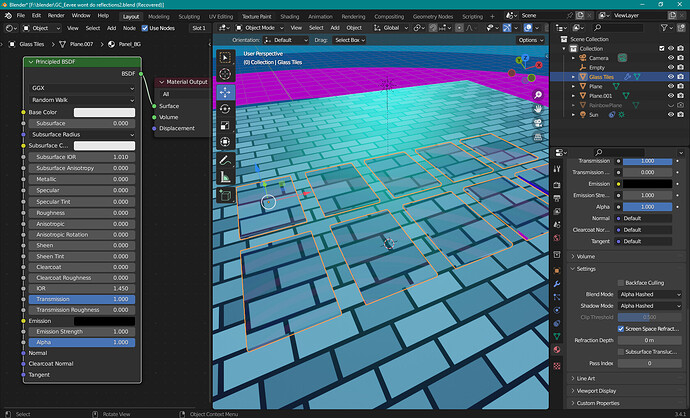Select the Select Box tool in viewport toolbar

[x=225, y=58]
